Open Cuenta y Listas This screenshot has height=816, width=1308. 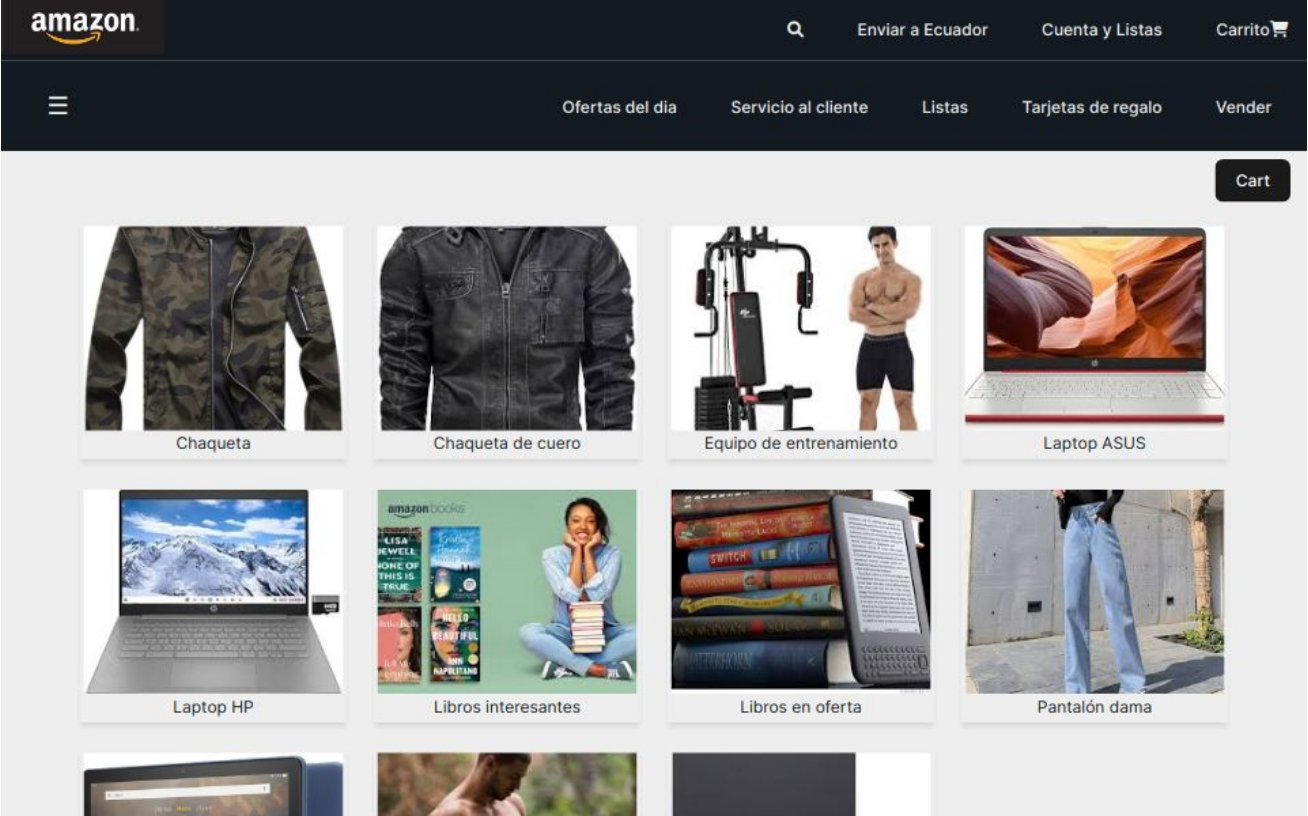pyautogui.click(x=1100, y=30)
